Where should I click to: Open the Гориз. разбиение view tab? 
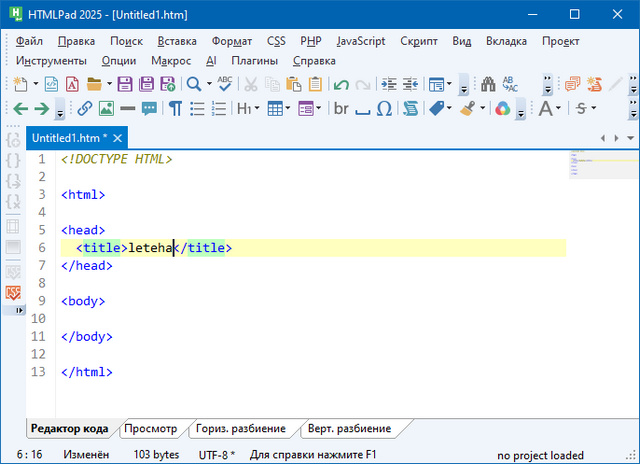240,428
